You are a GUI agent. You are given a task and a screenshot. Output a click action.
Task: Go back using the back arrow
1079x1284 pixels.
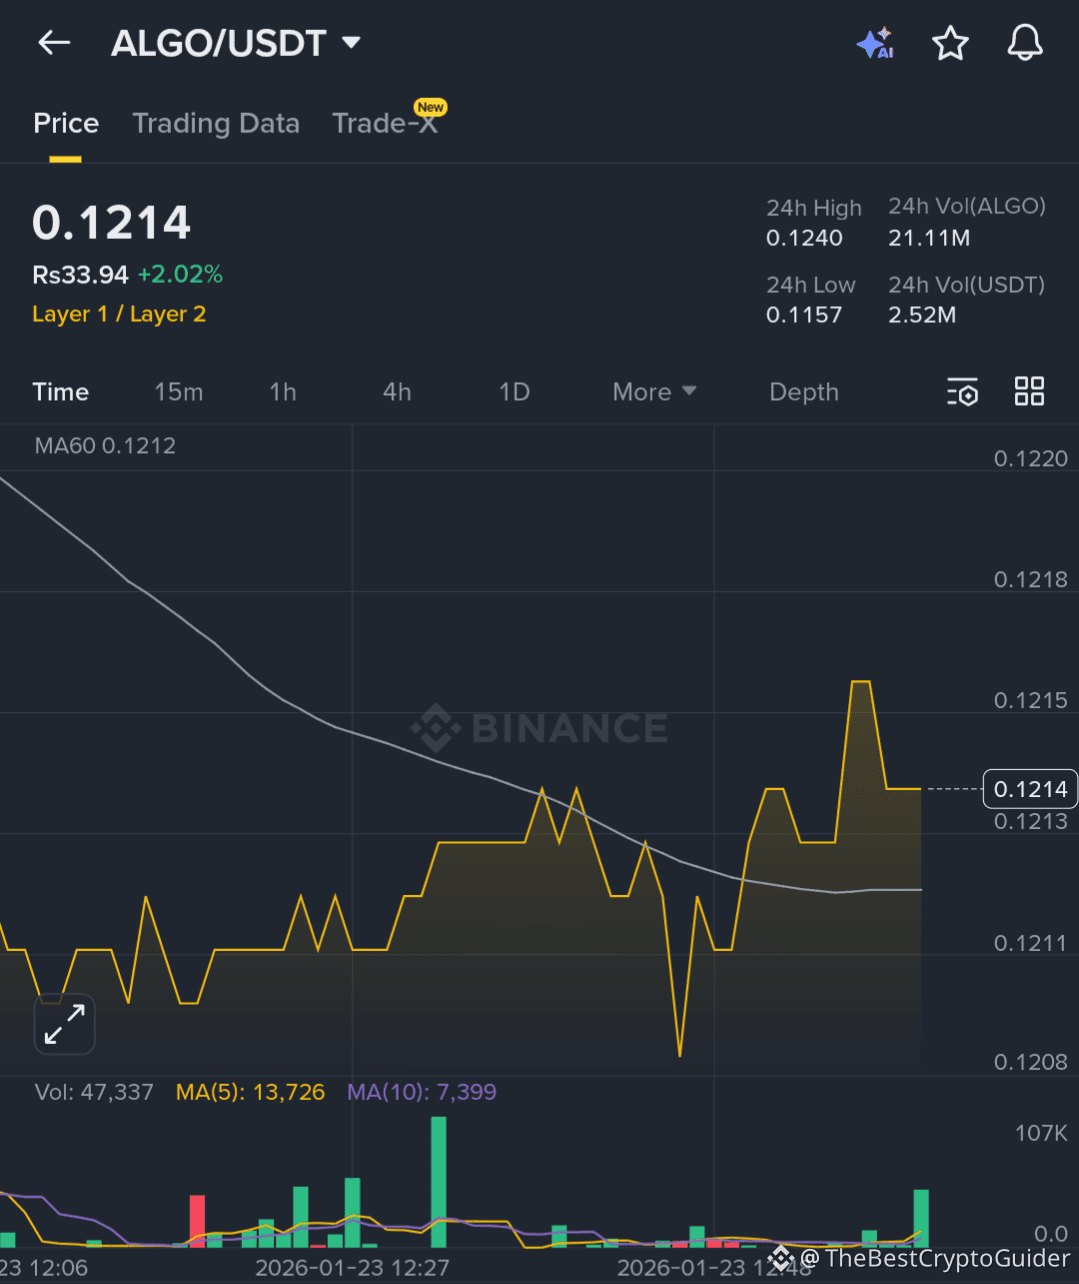tap(53, 43)
